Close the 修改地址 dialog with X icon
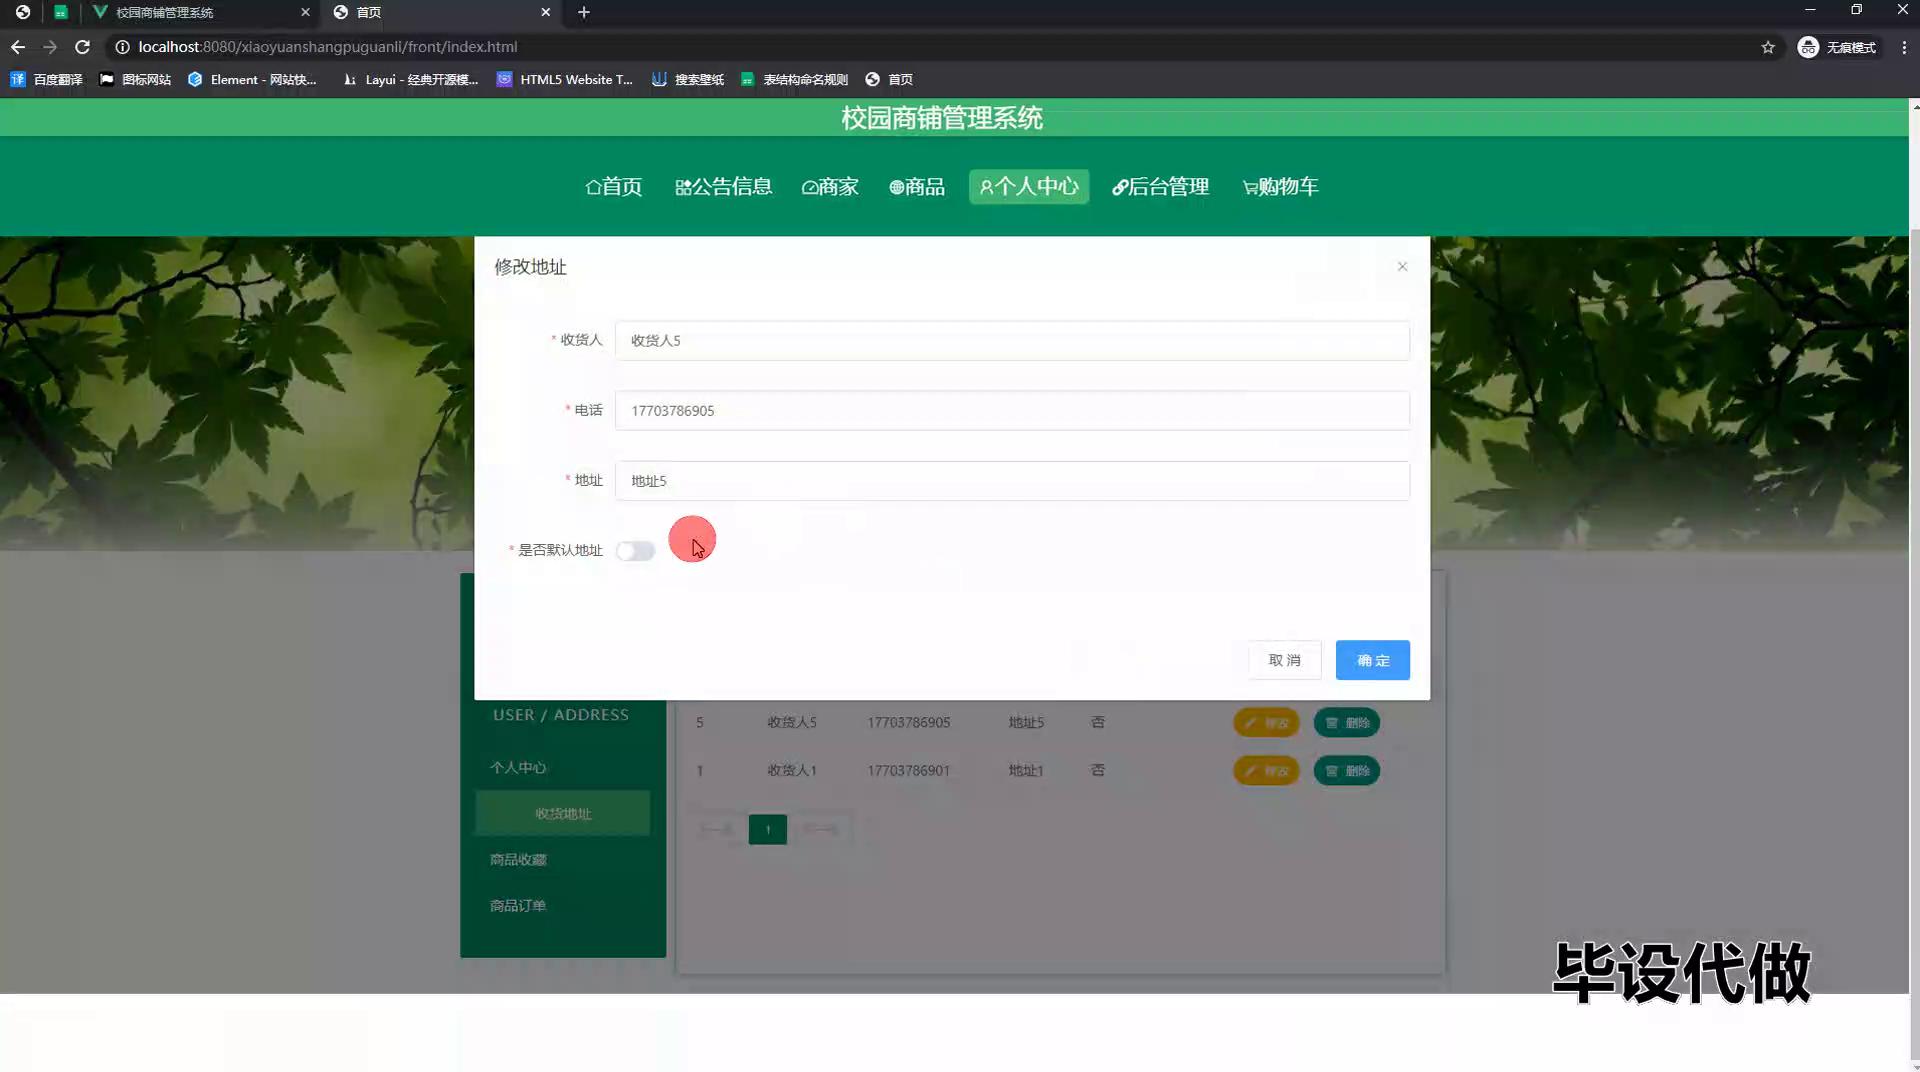Image resolution: width=1920 pixels, height=1072 pixels. click(1402, 266)
